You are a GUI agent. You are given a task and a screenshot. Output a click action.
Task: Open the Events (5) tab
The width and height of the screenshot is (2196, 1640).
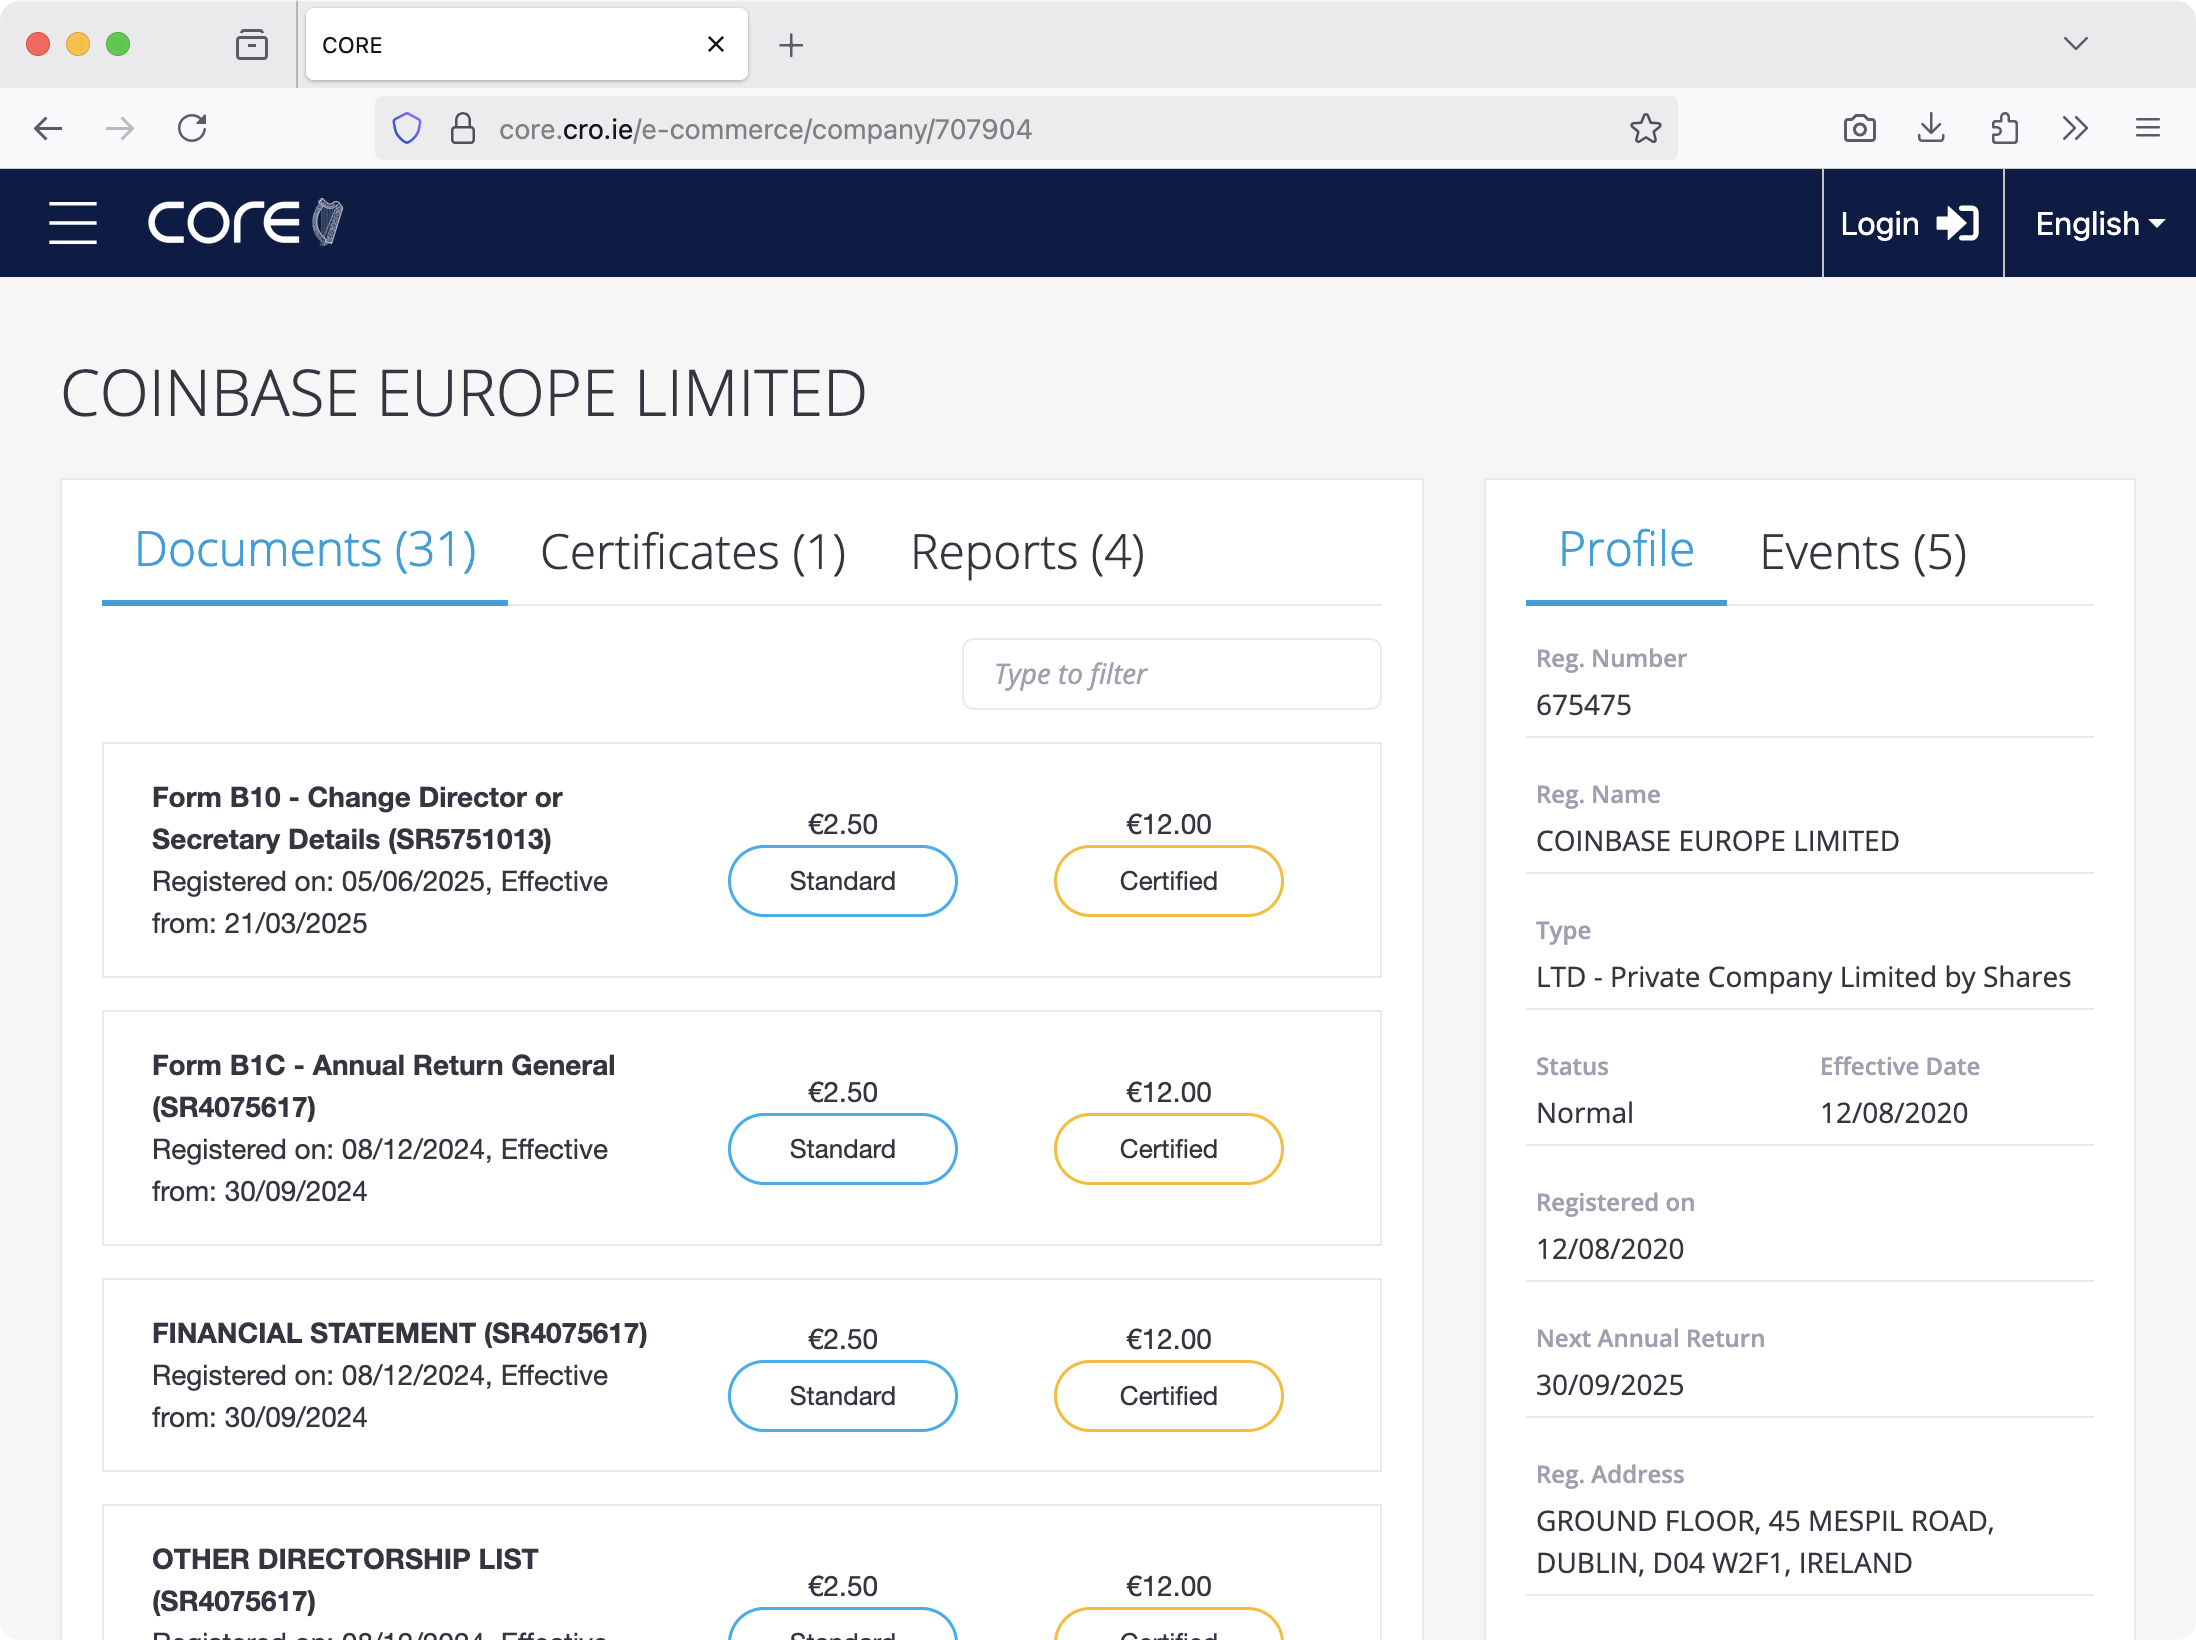coord(1862,552)
